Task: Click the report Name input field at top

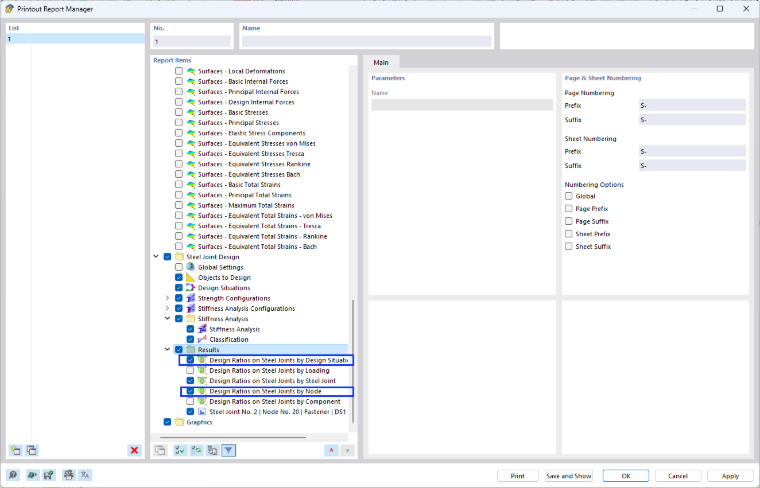Action: 366,41
